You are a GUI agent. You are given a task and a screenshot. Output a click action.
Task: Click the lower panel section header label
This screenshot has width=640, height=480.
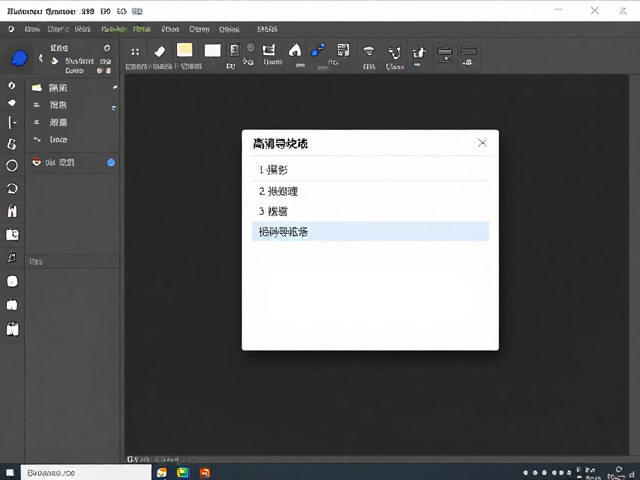tap(36, 262)
